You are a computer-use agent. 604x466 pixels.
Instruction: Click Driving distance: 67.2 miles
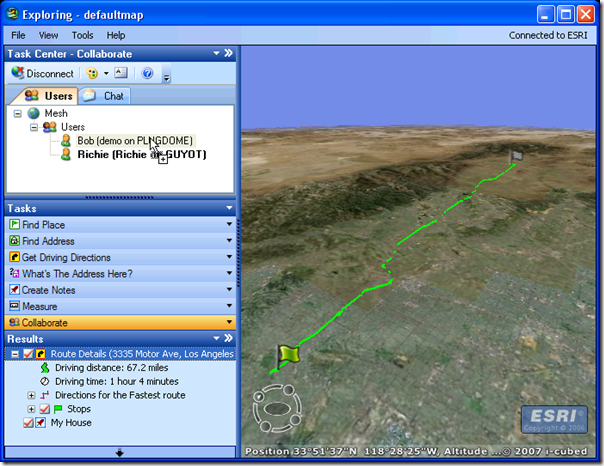111,368
